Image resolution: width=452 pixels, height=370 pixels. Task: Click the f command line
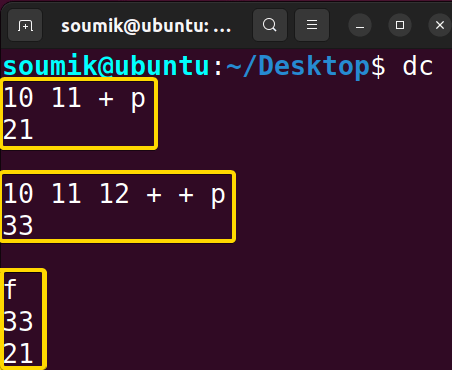pyautogui.click(x=10, y=289)
